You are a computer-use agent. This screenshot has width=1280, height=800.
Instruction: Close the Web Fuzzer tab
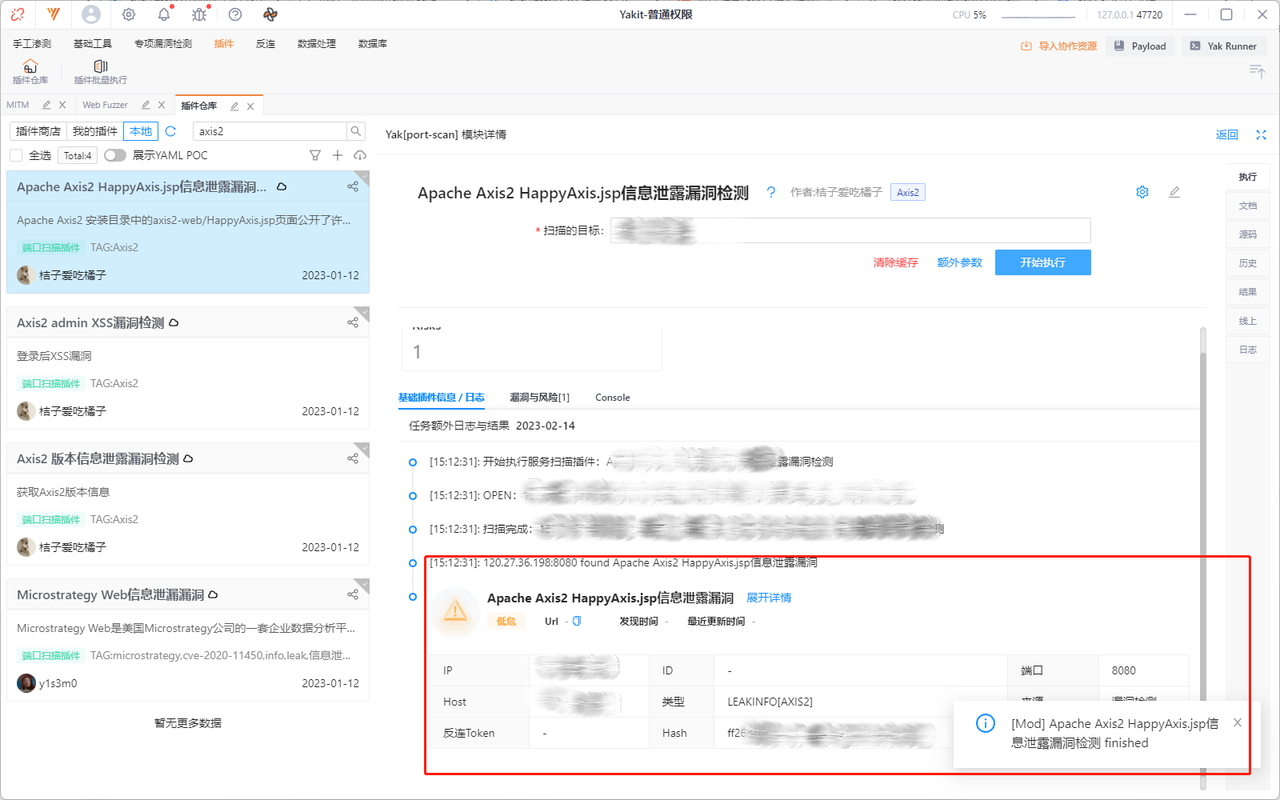click(x=162, y=105)
